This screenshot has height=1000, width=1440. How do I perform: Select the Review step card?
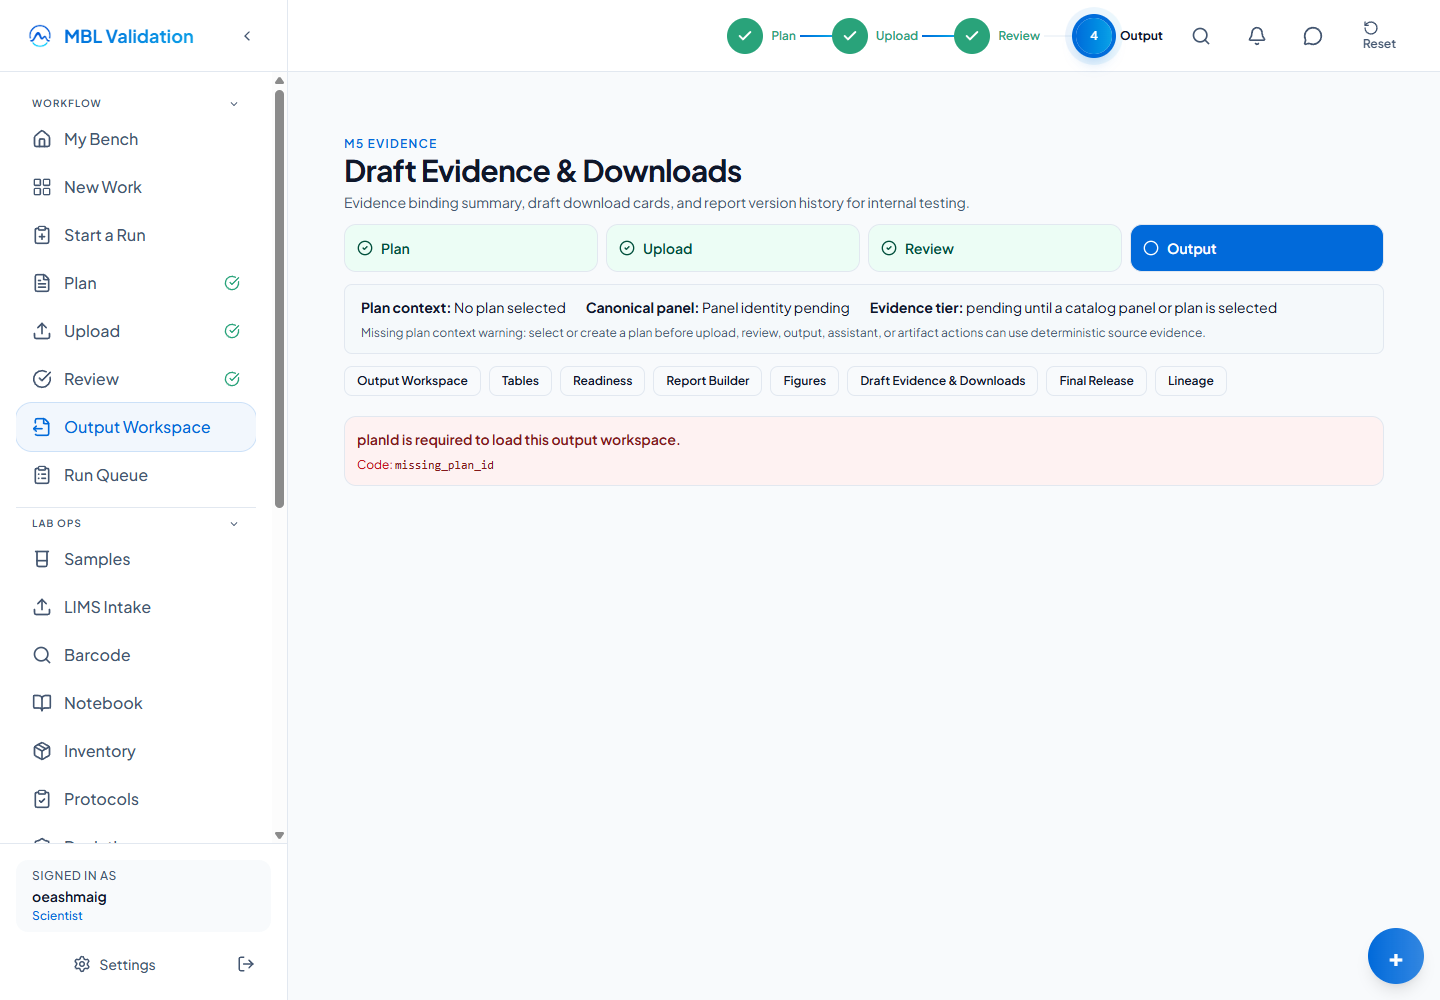coord(995,248)
